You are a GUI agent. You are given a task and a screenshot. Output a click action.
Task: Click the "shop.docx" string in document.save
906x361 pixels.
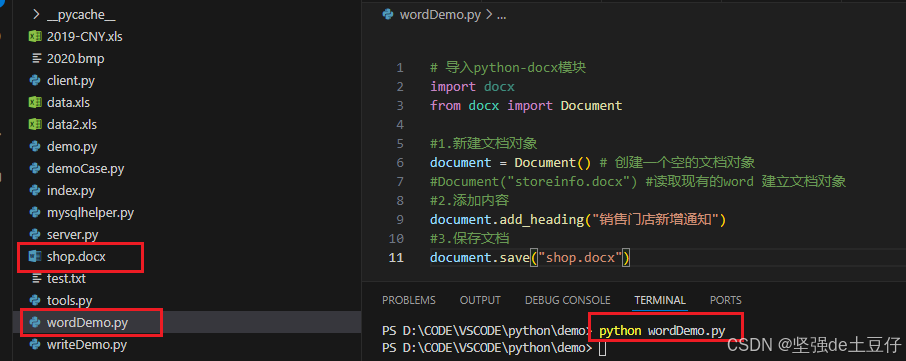pos(580,258)
